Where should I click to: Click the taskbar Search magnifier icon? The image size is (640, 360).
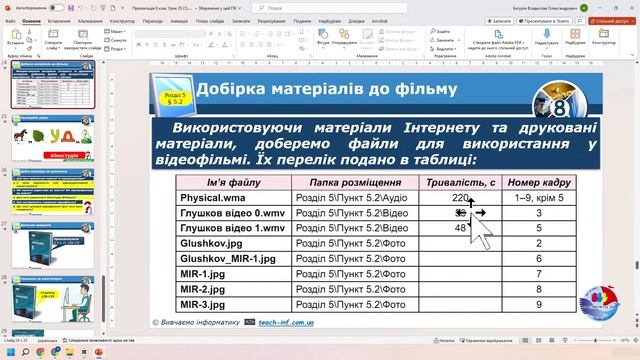[x=25, y=352]
